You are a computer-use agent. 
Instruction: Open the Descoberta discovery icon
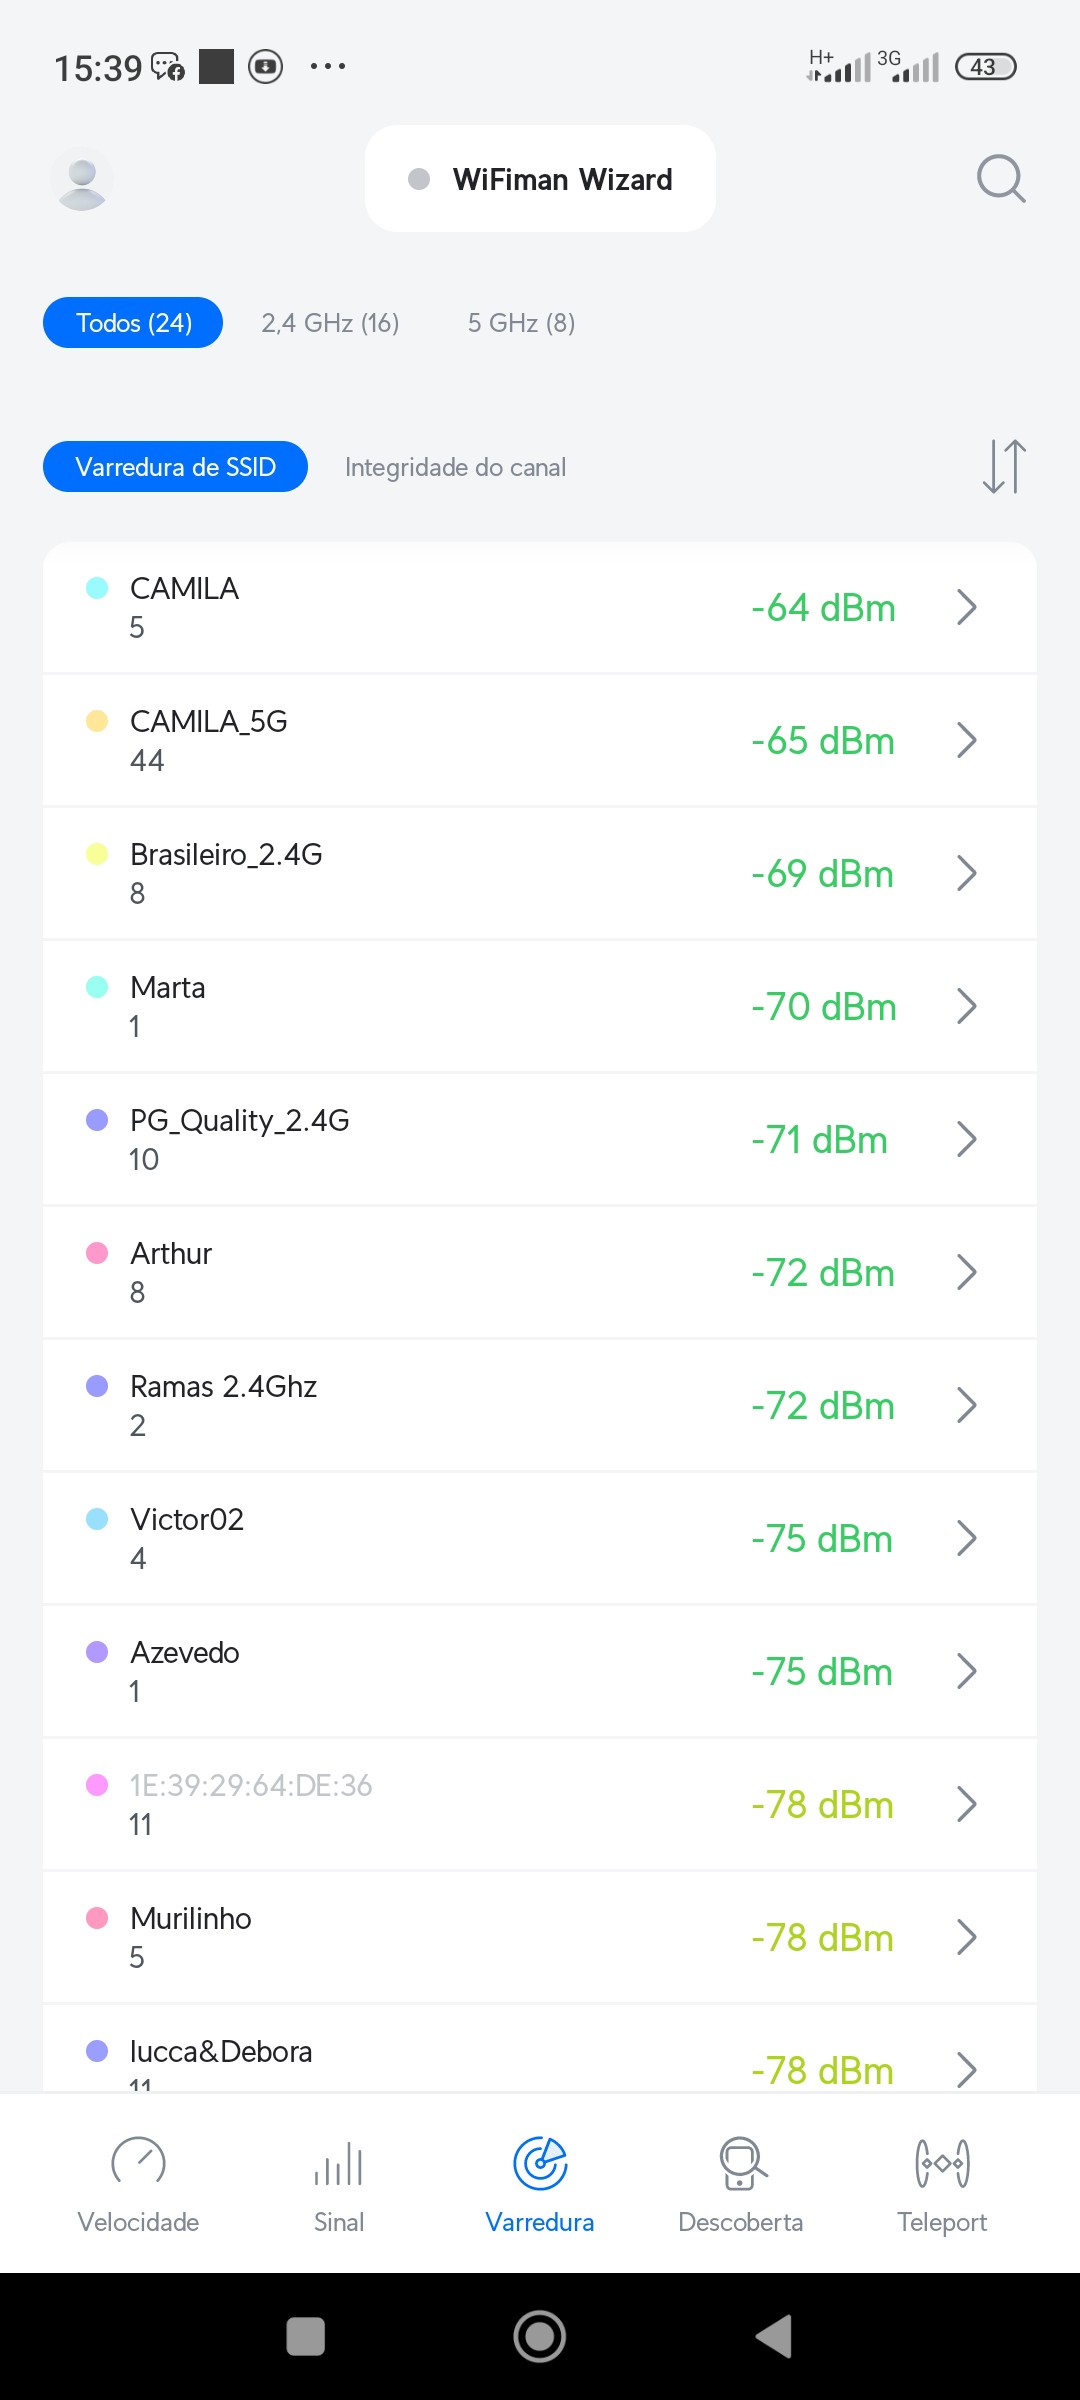click(741, 2164)
